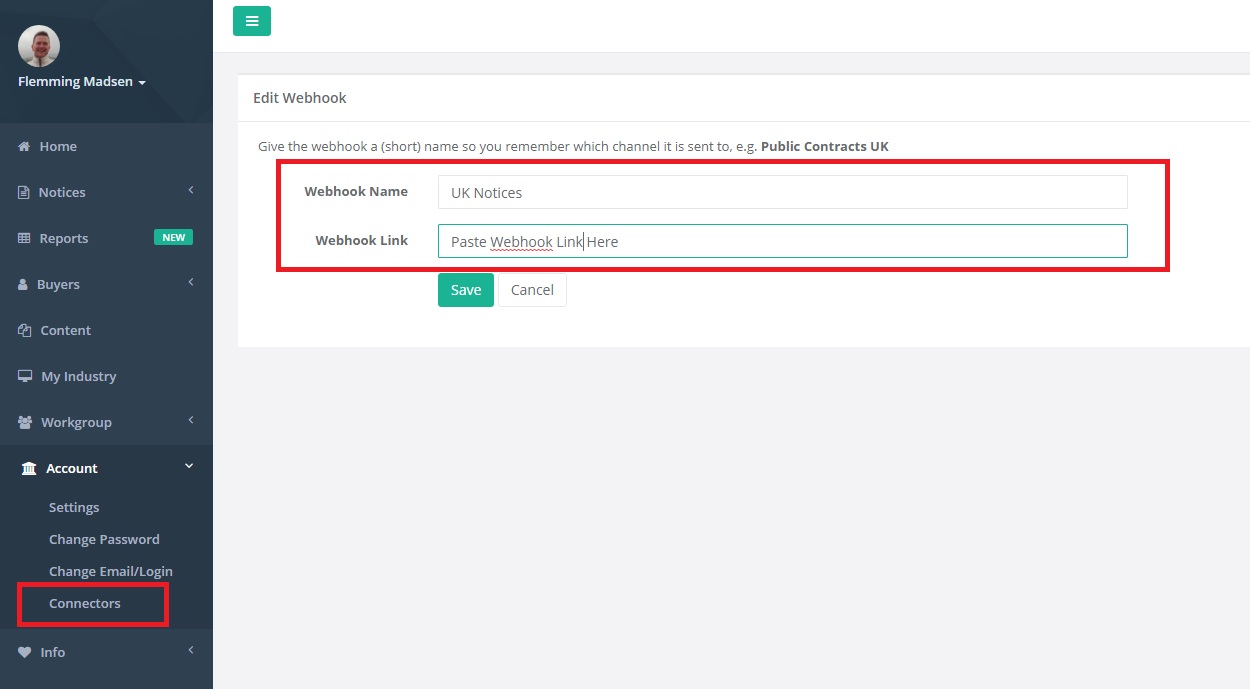Expand the Notices section
Viewport: 1250px width, 689px height.
click(x=190, y=189)
